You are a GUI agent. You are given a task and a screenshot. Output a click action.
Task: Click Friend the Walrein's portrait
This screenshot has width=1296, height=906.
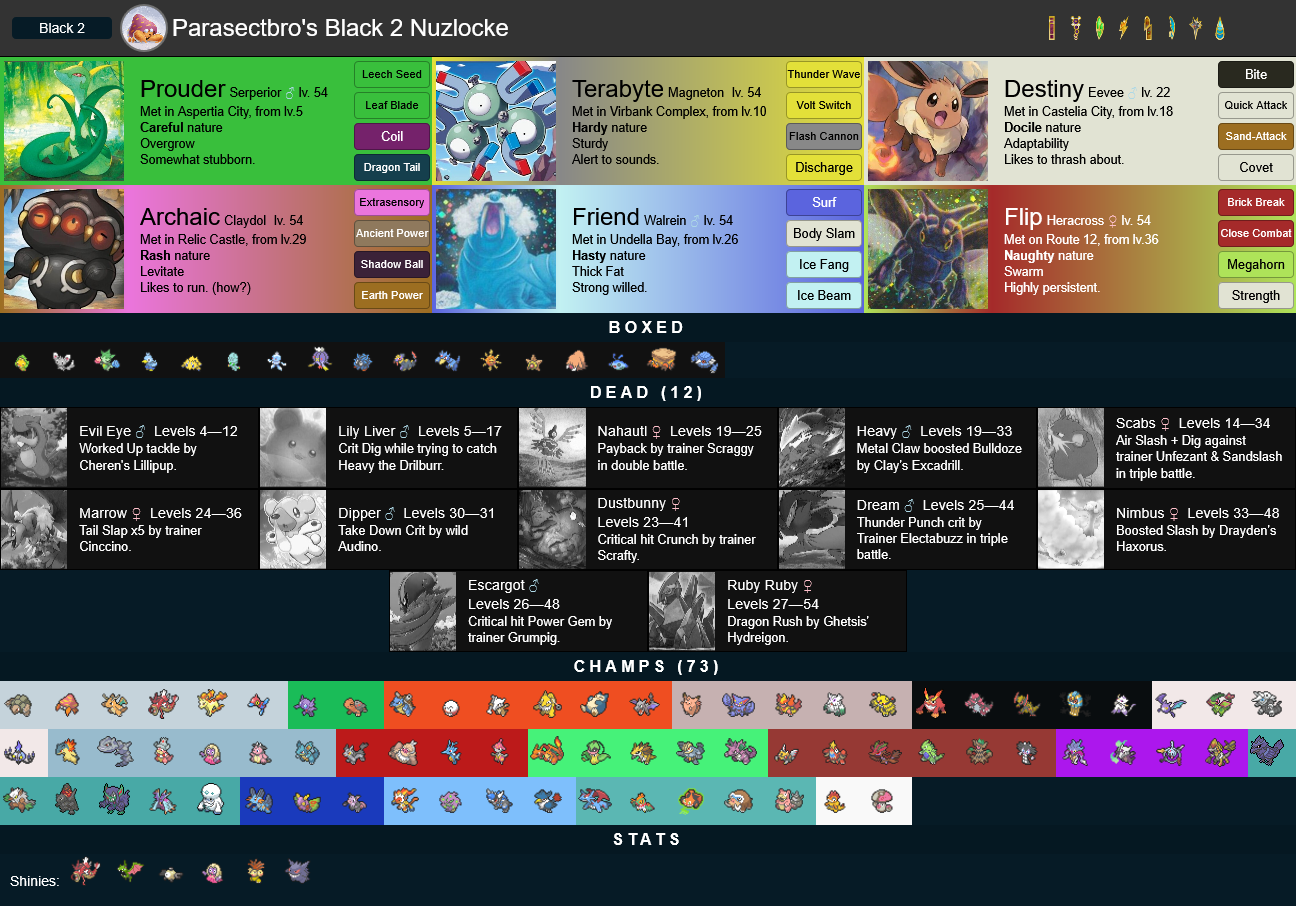[496, 249]
